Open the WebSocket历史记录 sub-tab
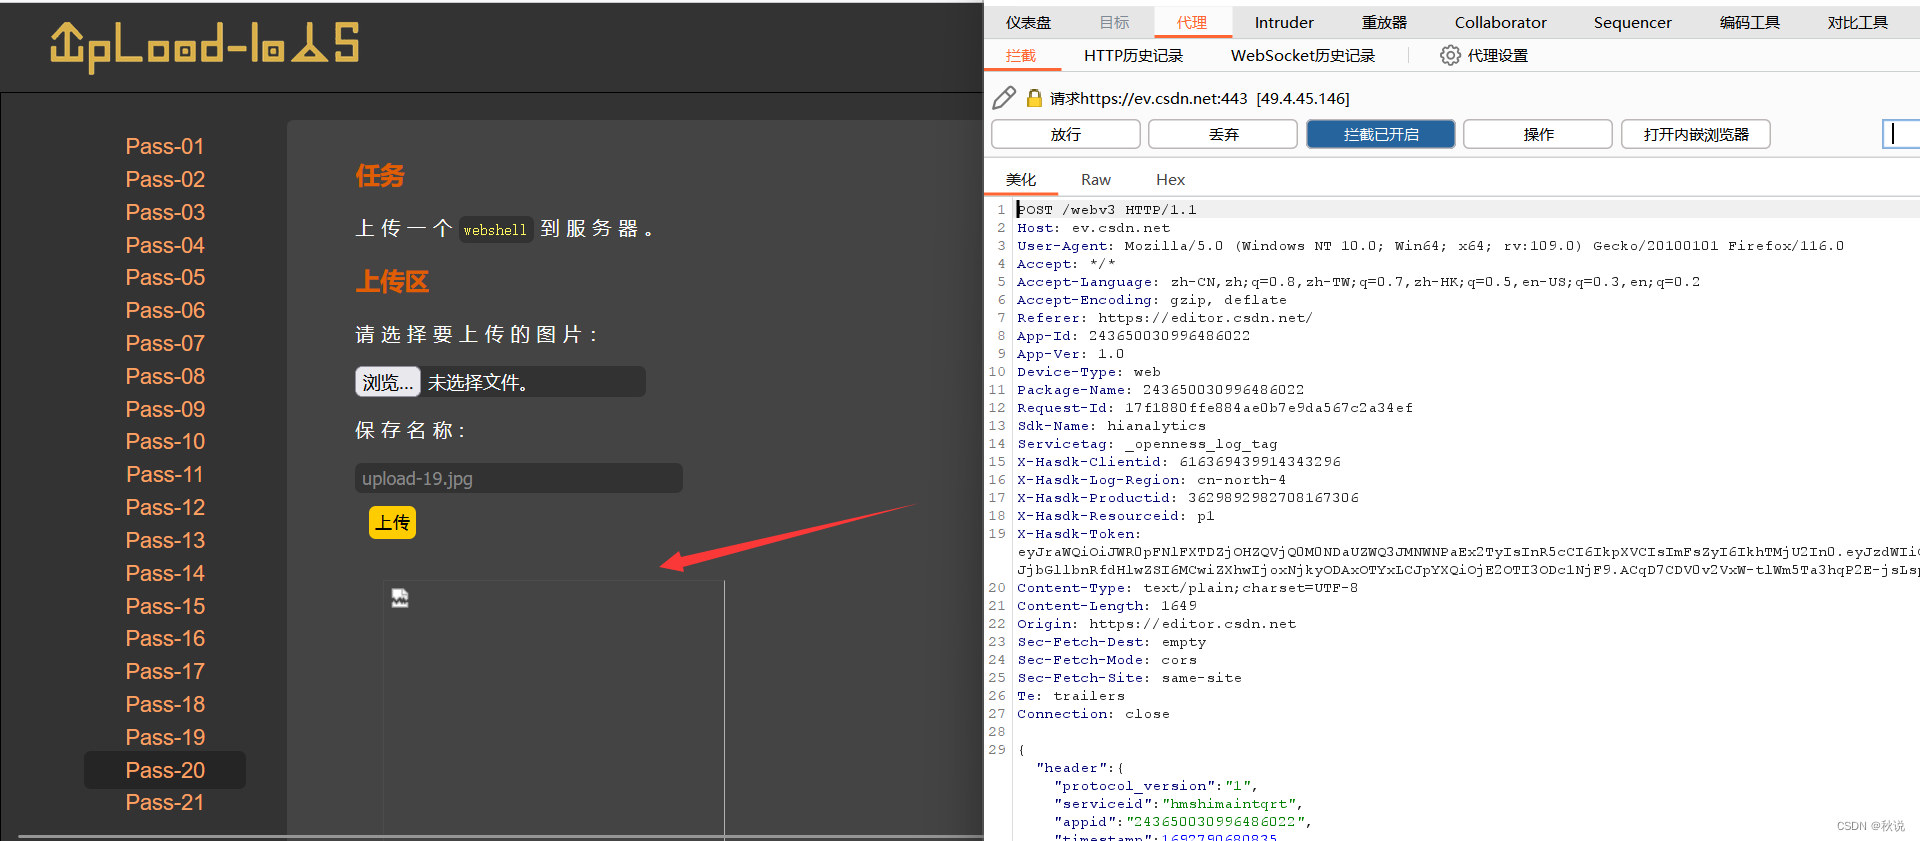Viewport: 1920px width, 841px height. pyautogui.click(x=1302, y=55)
